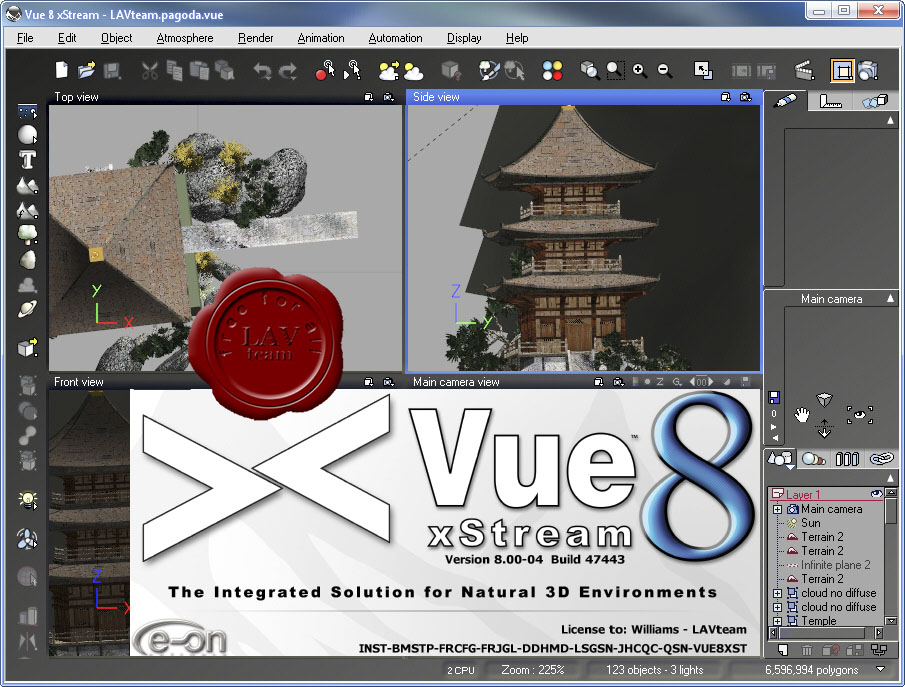Collapse the object properties panel triangle
905x687 pixels.
891,120
